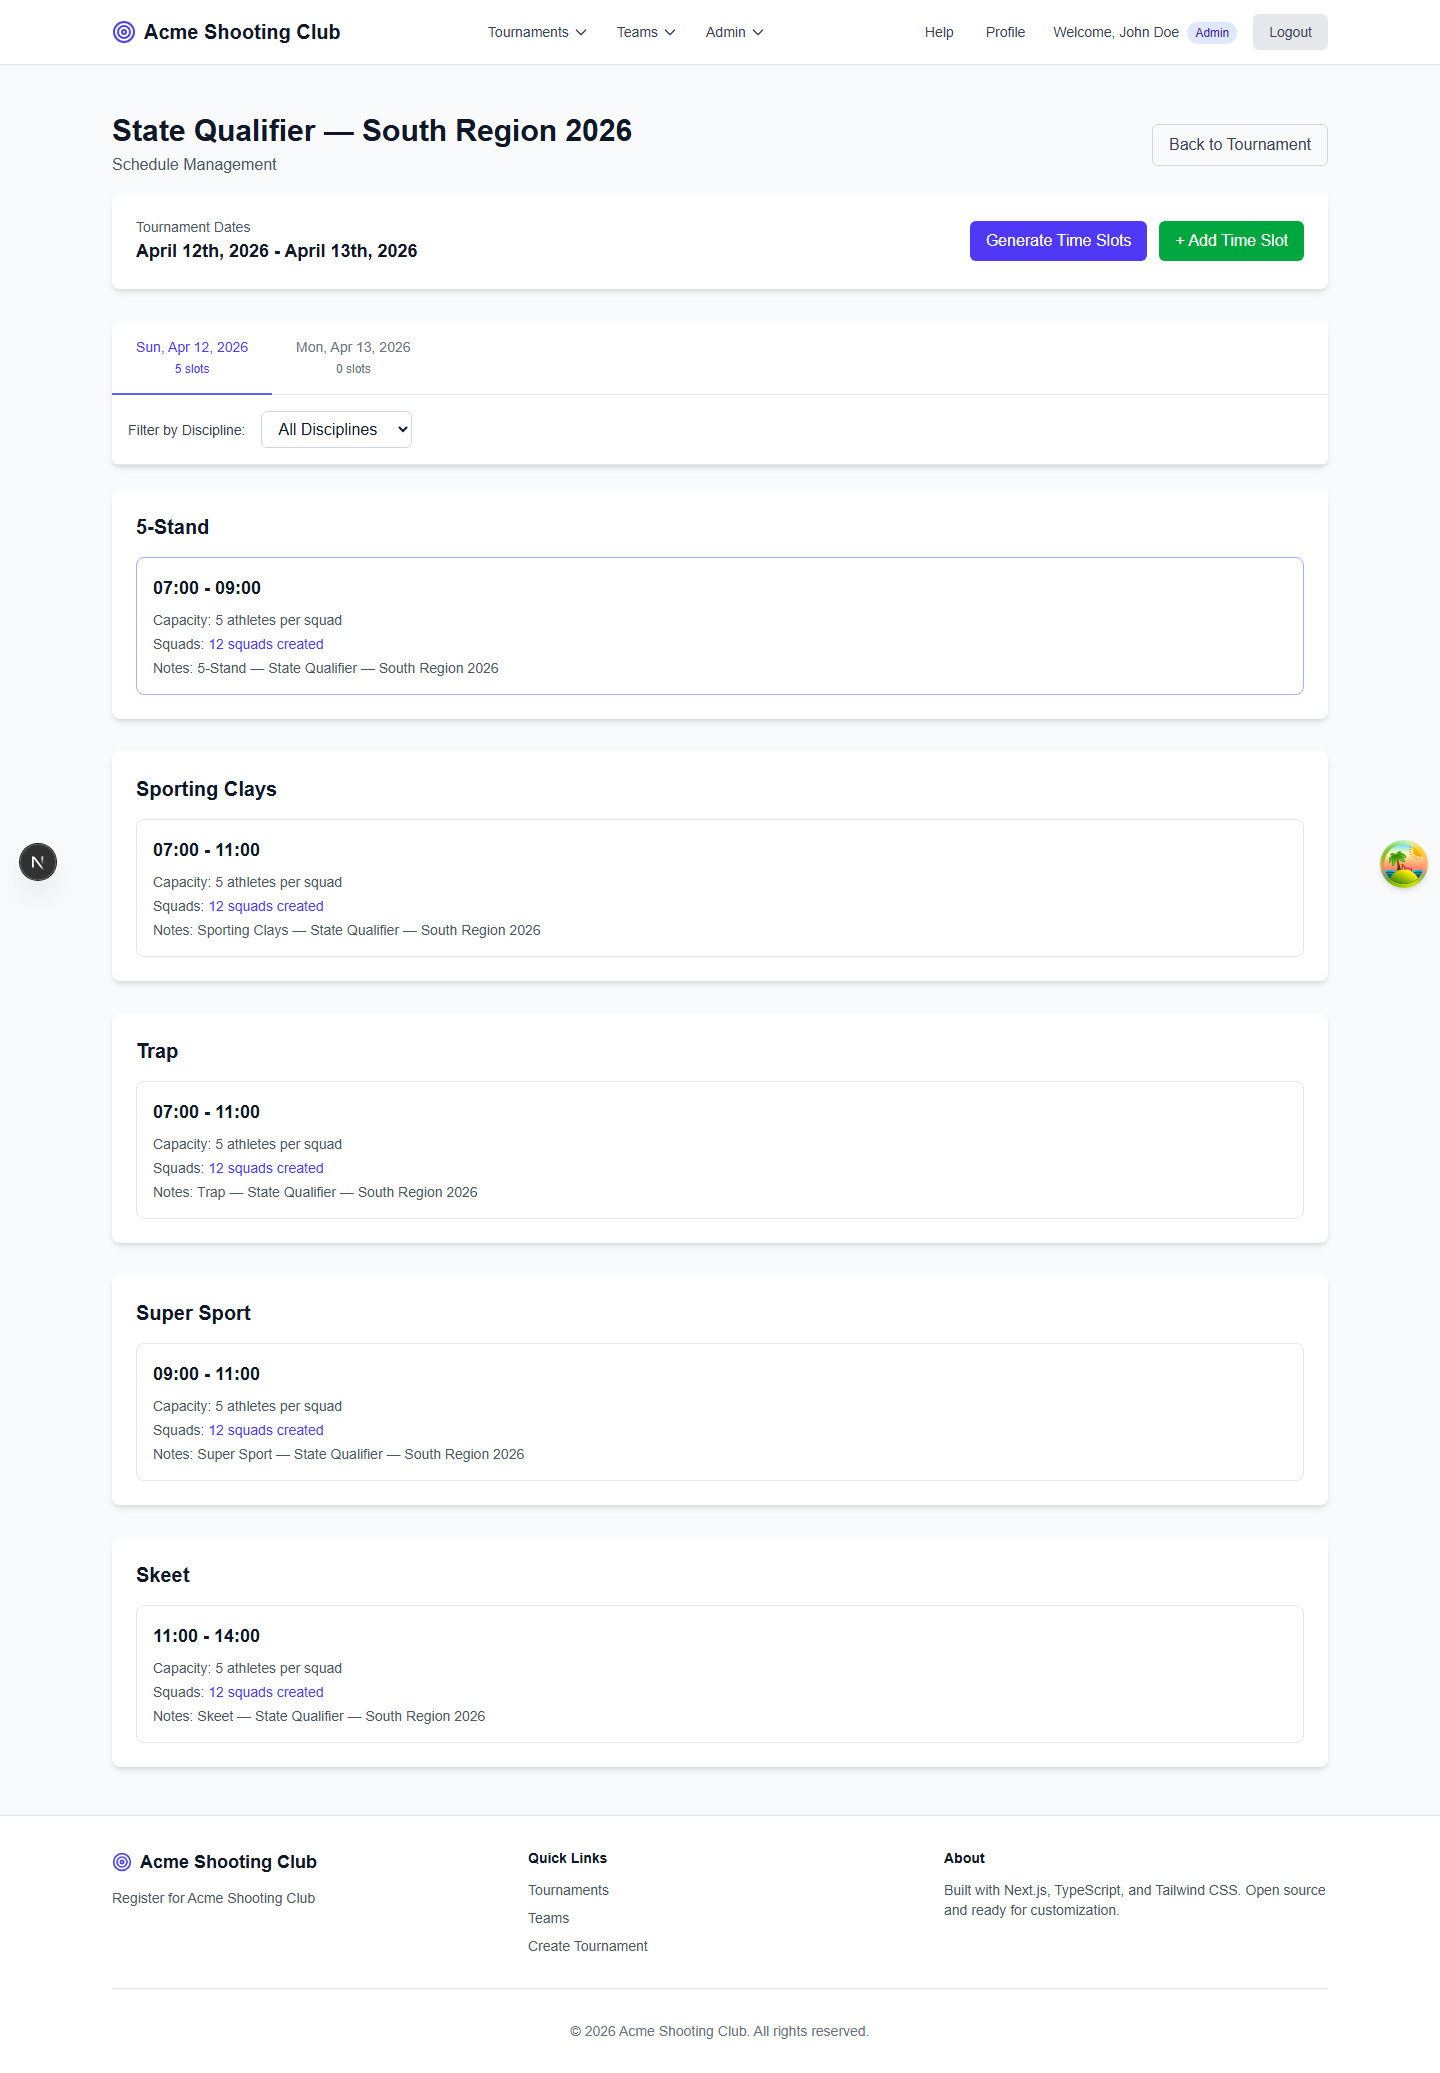1440x2073 pixels.
Task: Click the palm tree island floating icon
Action: pyautogui.click(x=1403, y=864)
